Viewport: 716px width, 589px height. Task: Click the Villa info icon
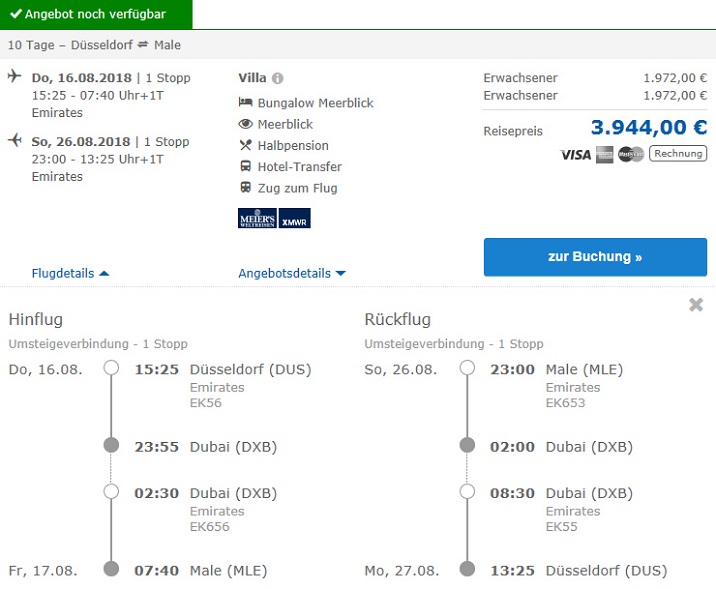tap(278, 78)
